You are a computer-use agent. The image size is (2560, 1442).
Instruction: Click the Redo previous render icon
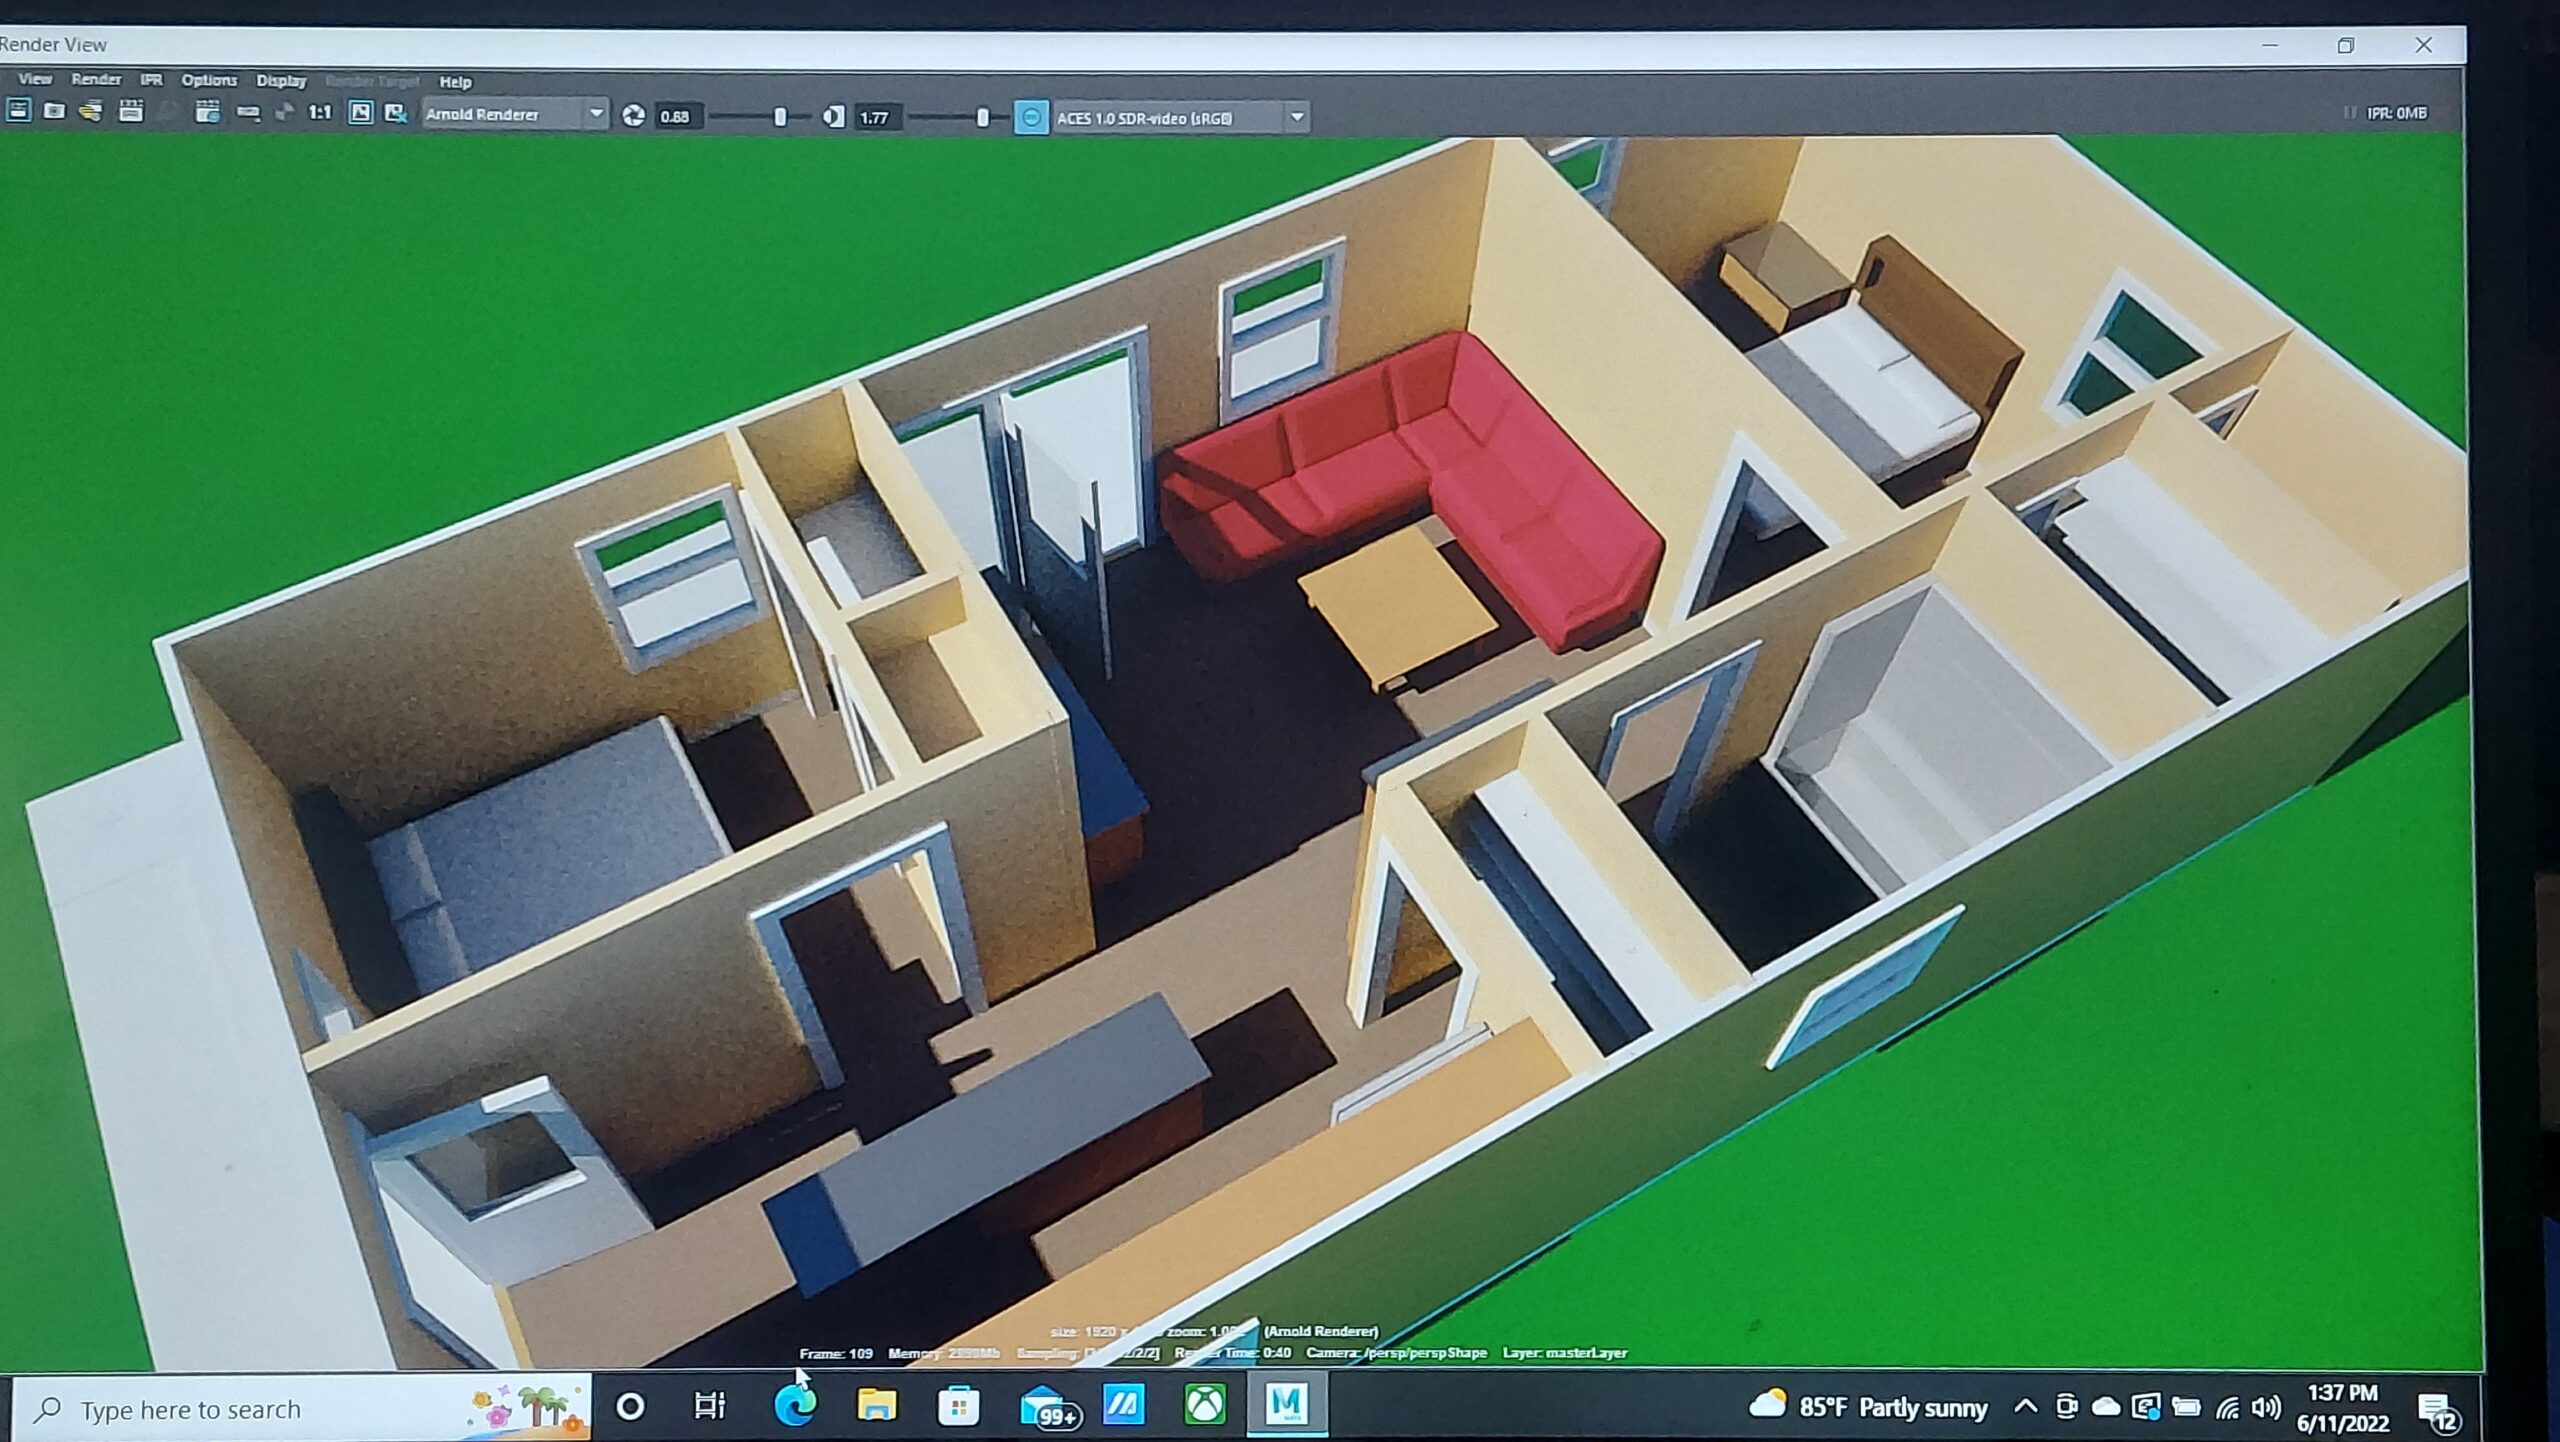[x=18, y=111]
